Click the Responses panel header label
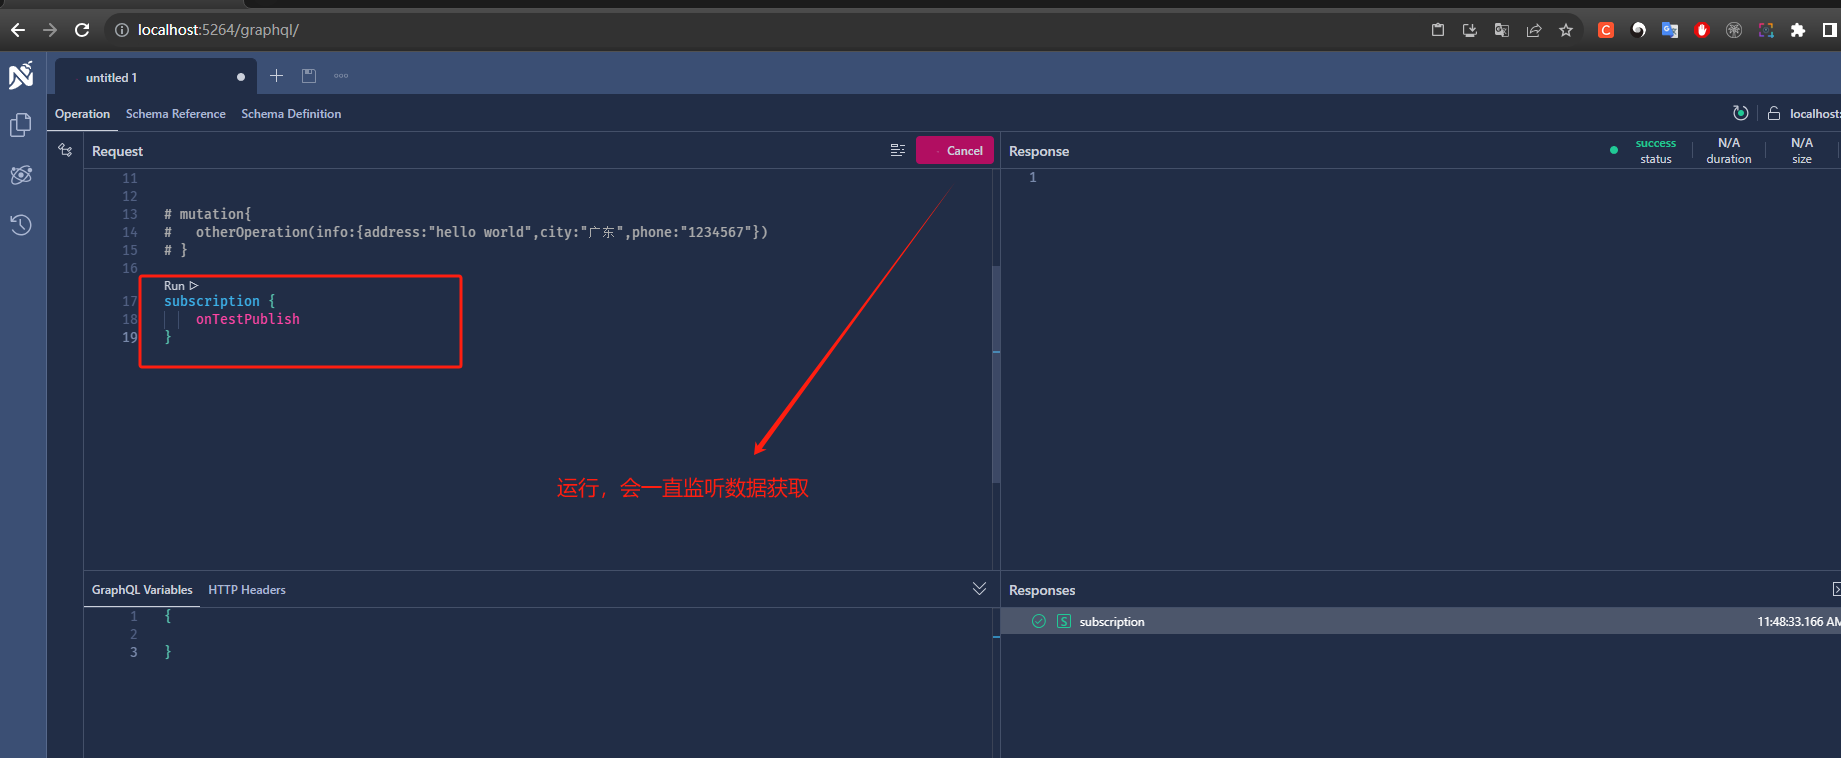1841x758 pixels. (1042, 590)
